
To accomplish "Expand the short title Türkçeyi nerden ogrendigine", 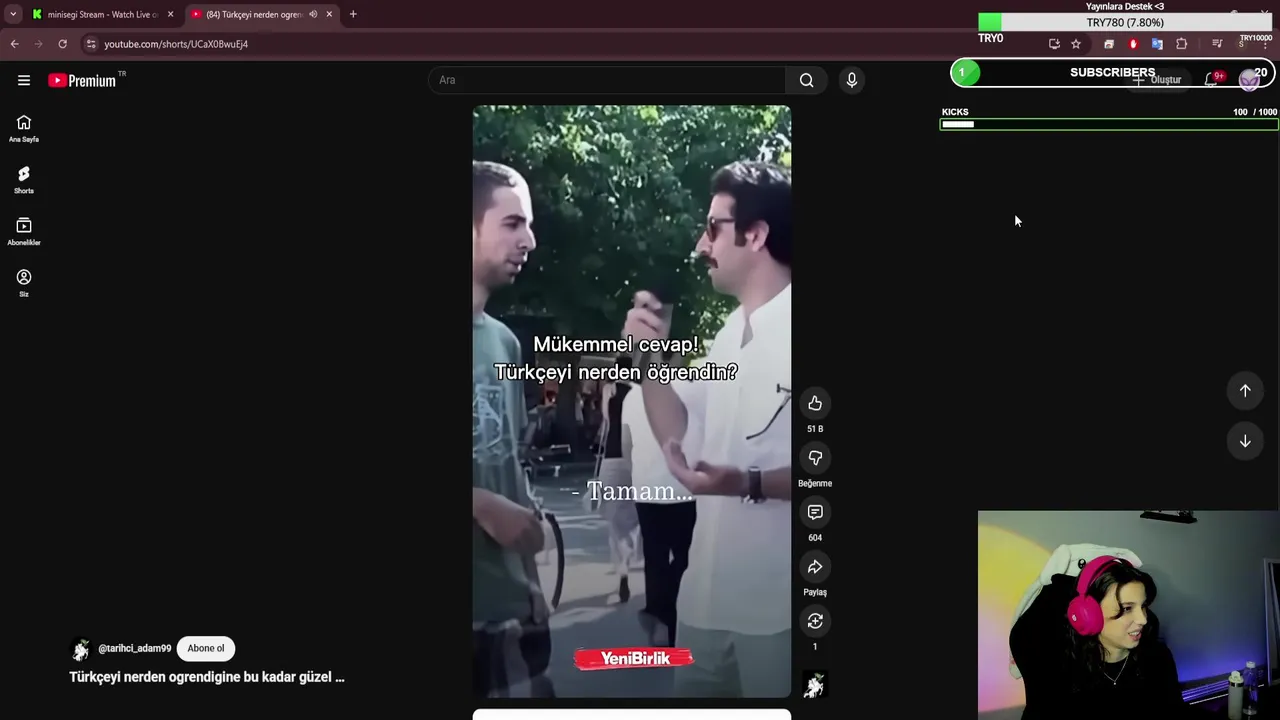I will [207, 677].
